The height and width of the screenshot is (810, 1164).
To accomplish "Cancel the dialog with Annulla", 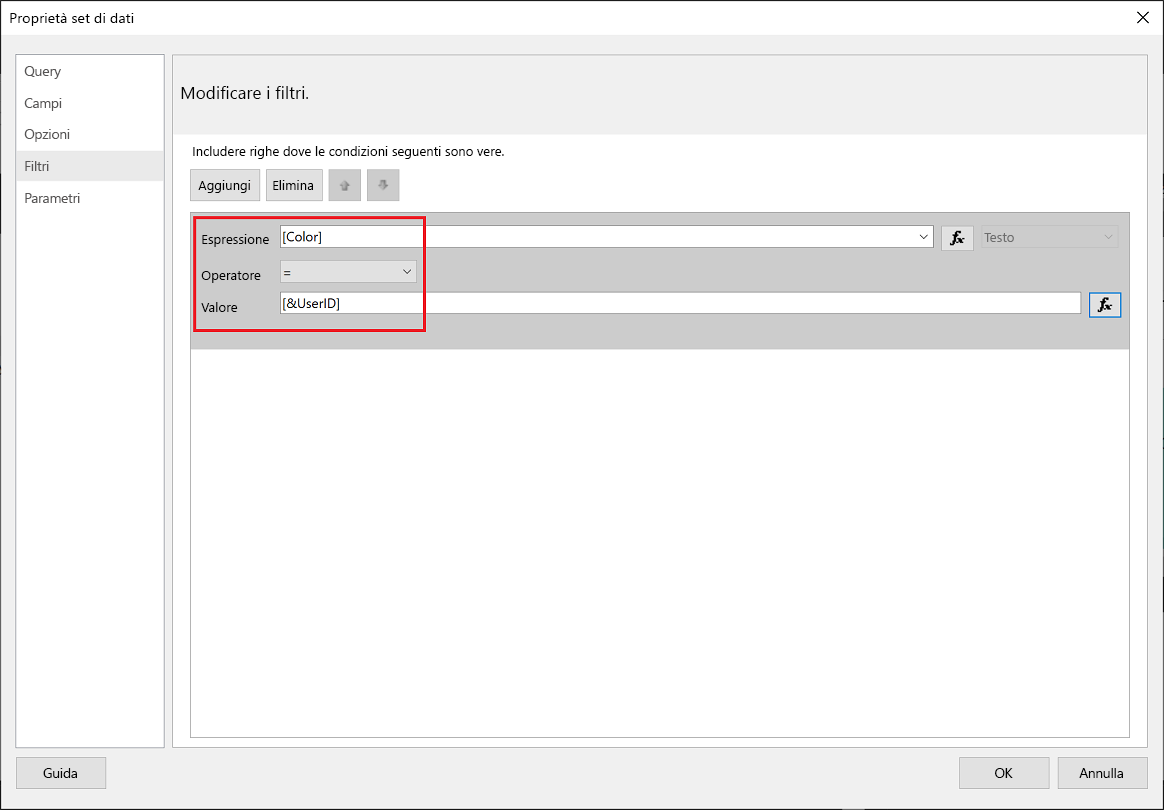I will point(1102,773).
